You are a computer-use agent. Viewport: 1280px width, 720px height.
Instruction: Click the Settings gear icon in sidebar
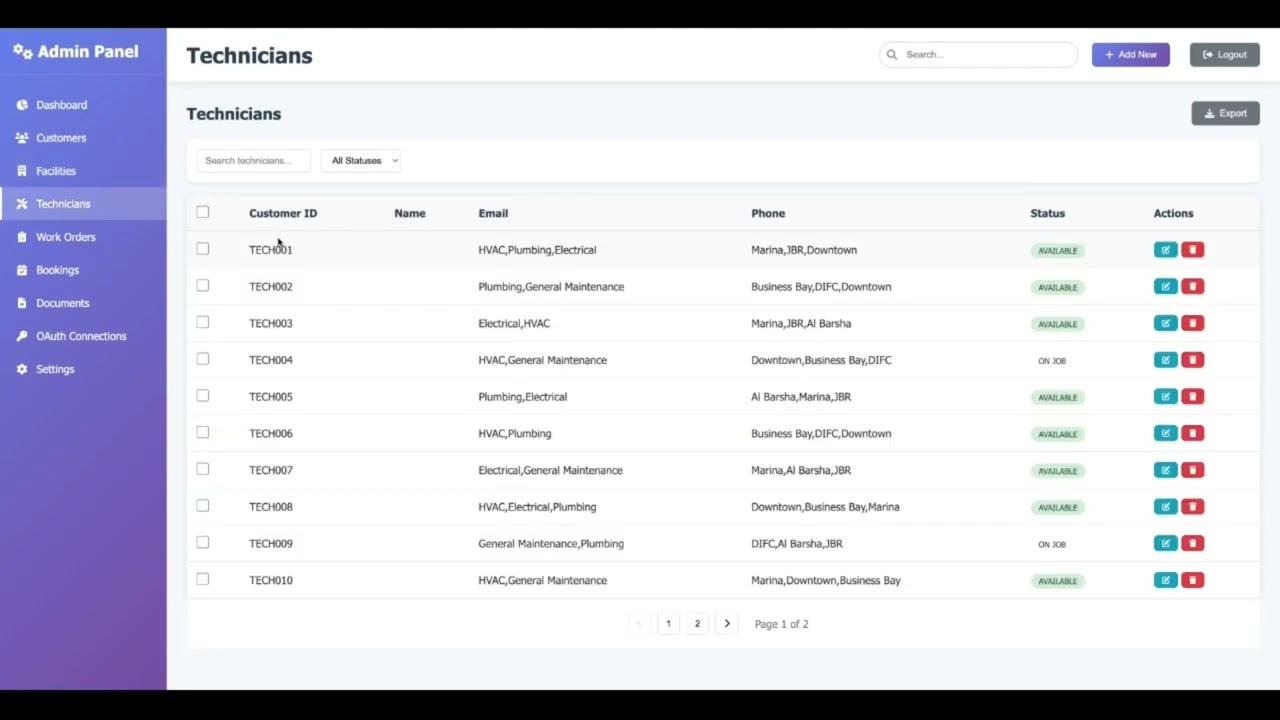click(22, 369)
